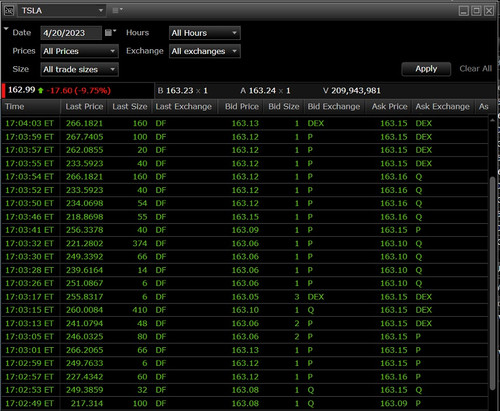This screenshot has width=500, height=411.
Task: Sort by the Ask Price column header
Action: tap(389, 107)
